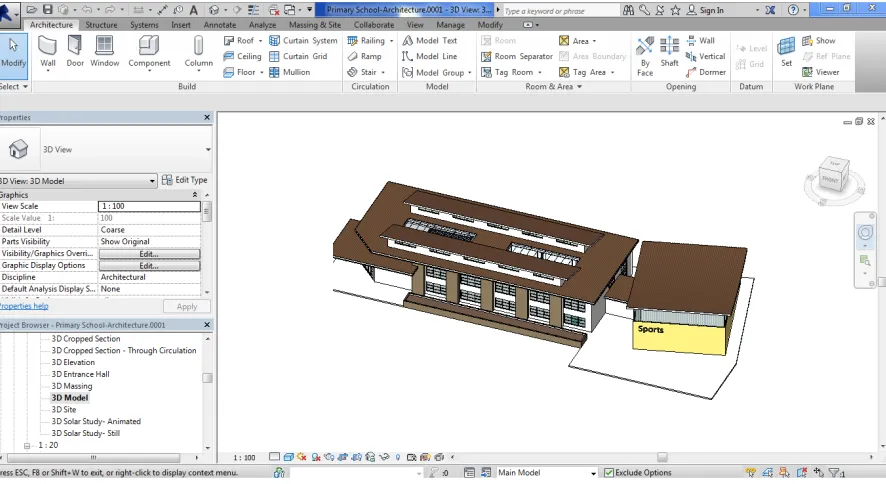Choose the Set work plane tool

coord(786,51)
